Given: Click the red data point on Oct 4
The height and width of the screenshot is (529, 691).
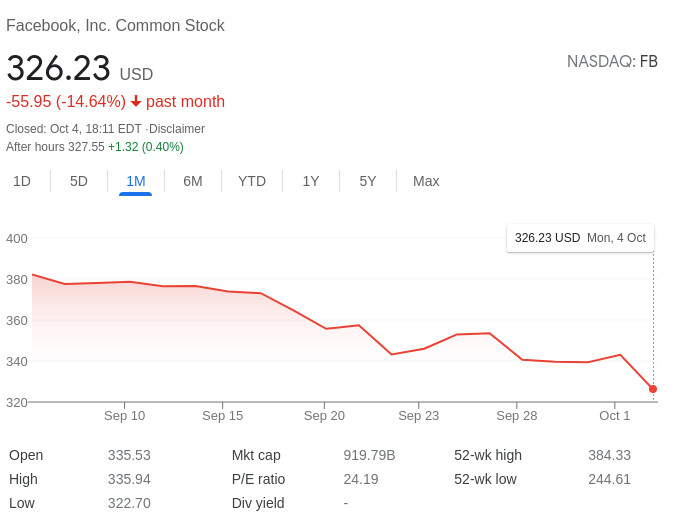Looking at the screenshot, I should tap(653, 389).
